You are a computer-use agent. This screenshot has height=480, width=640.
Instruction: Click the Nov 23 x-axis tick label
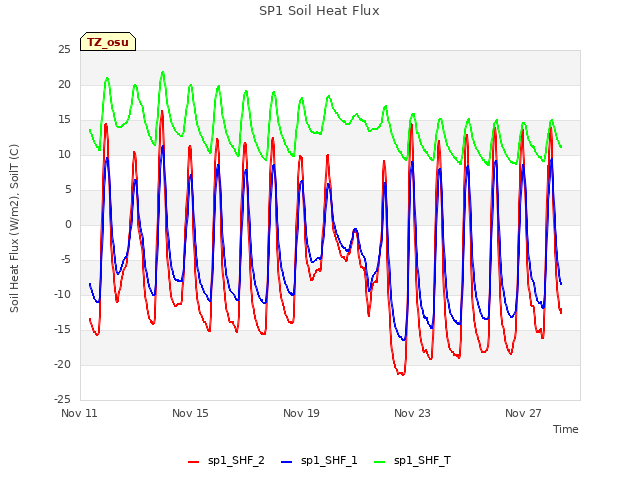412,413
